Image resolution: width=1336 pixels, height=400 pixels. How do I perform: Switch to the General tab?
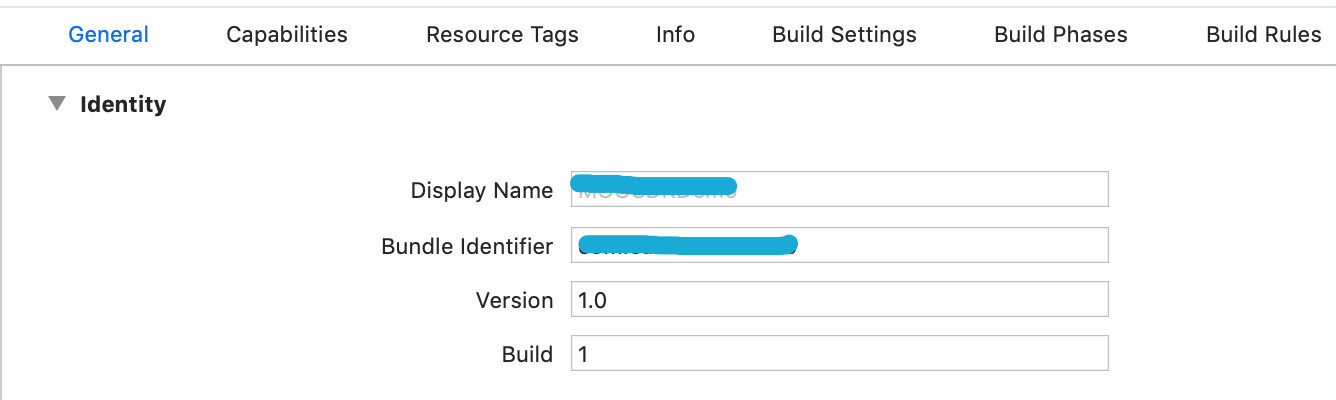pyautogui.click(x=108, y=34)
